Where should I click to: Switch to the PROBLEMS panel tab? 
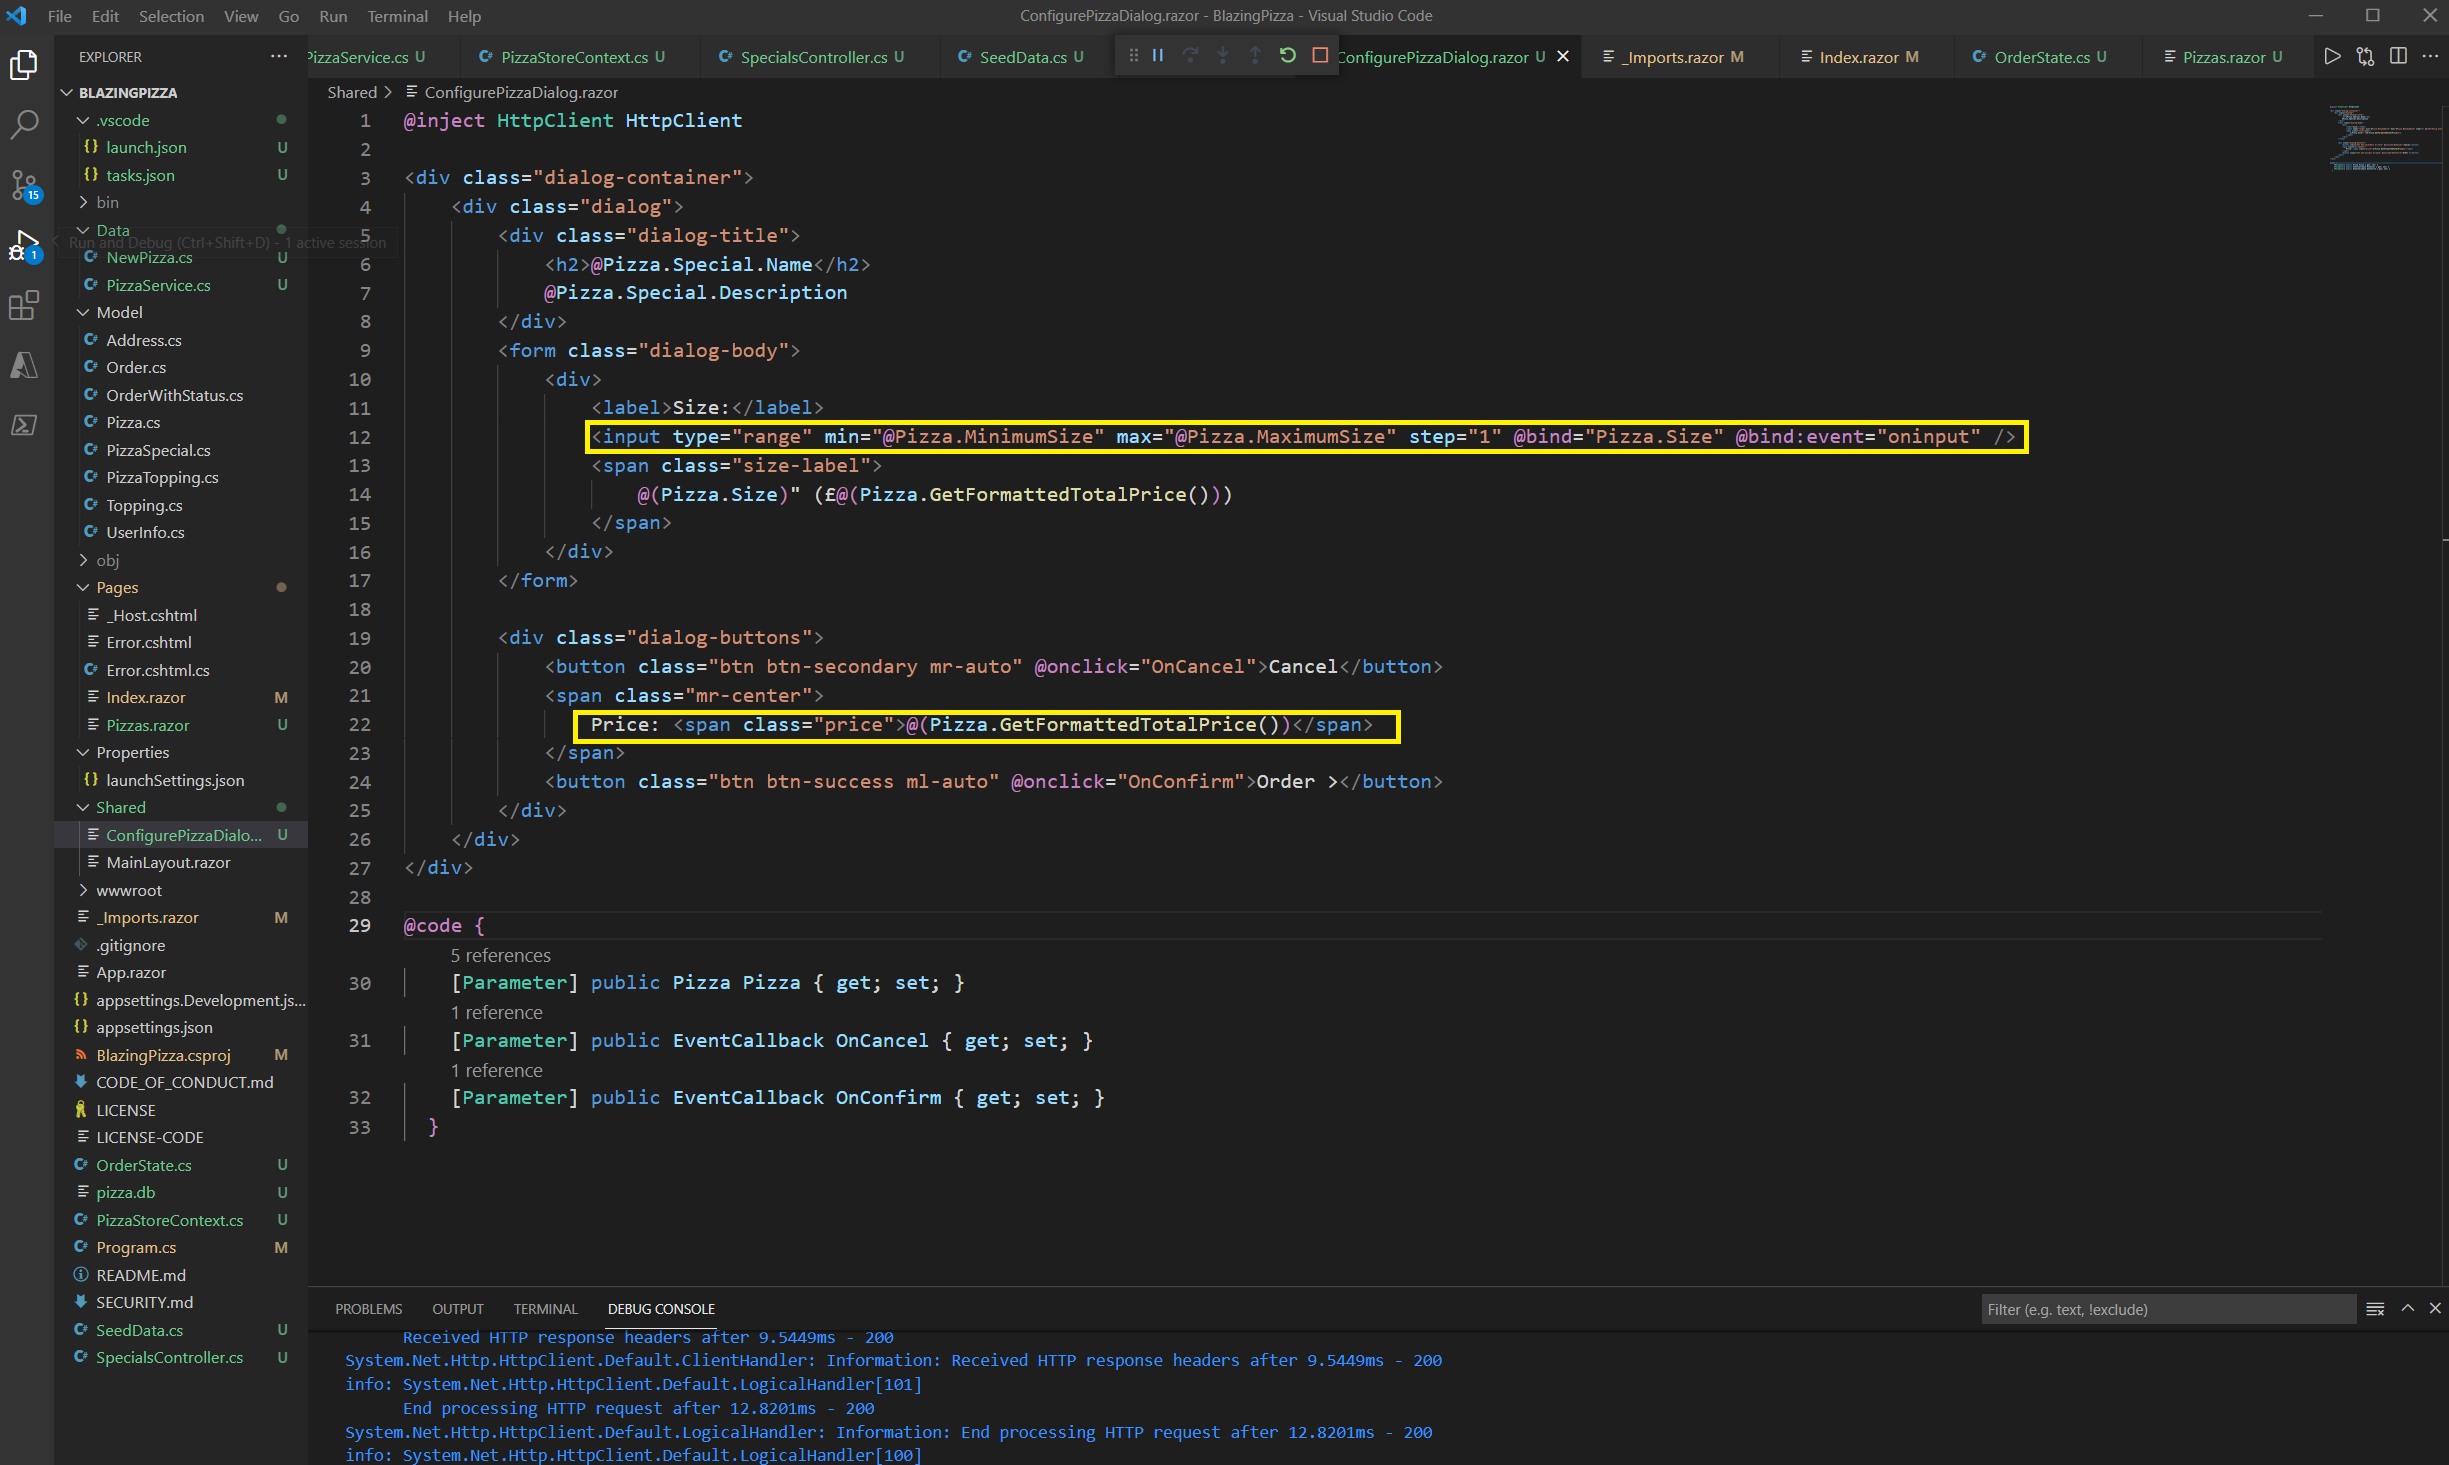tap(368, 1309)
